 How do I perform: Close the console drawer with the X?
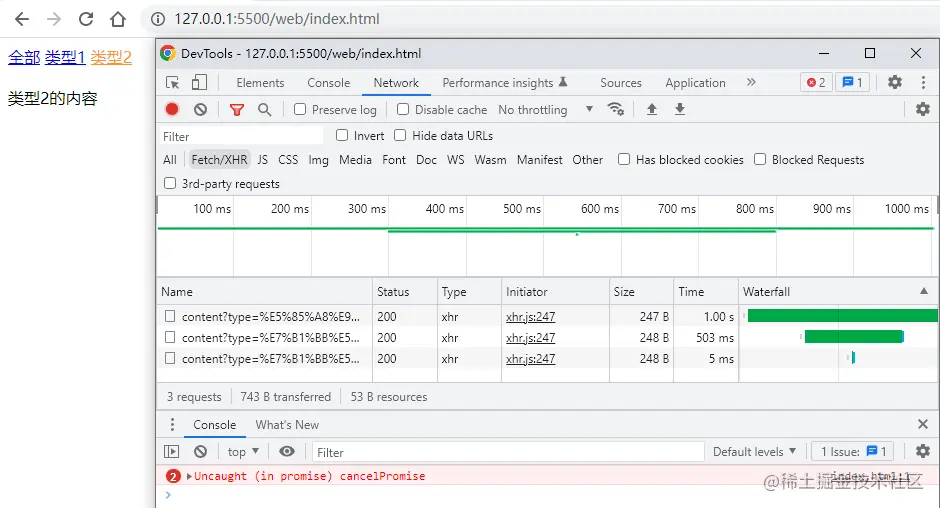(923, 425)
